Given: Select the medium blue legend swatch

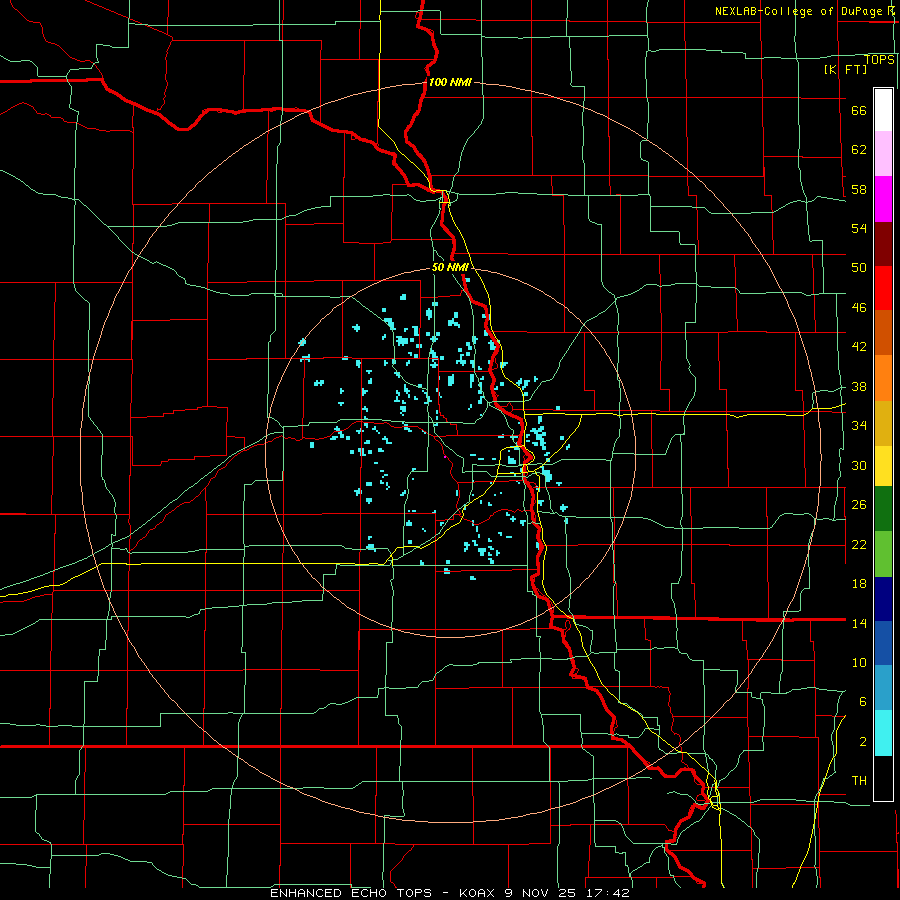Looking at the screenshot, I should (x=883, y=643).
